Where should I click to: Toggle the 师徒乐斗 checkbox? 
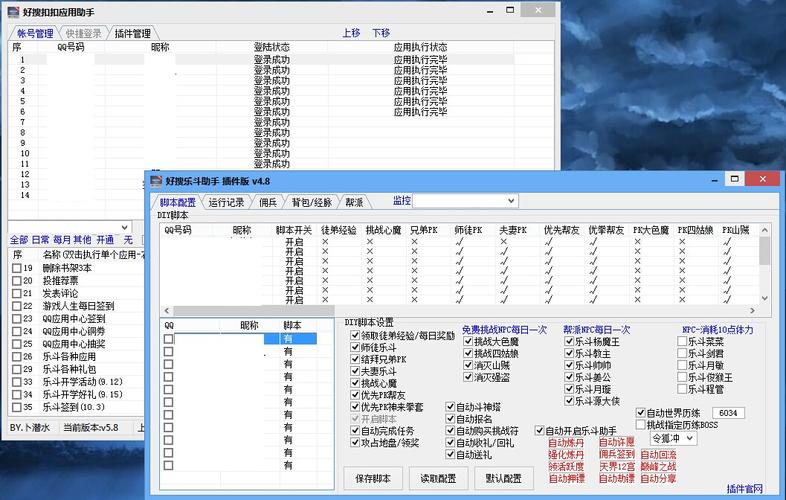pos(355,347)
